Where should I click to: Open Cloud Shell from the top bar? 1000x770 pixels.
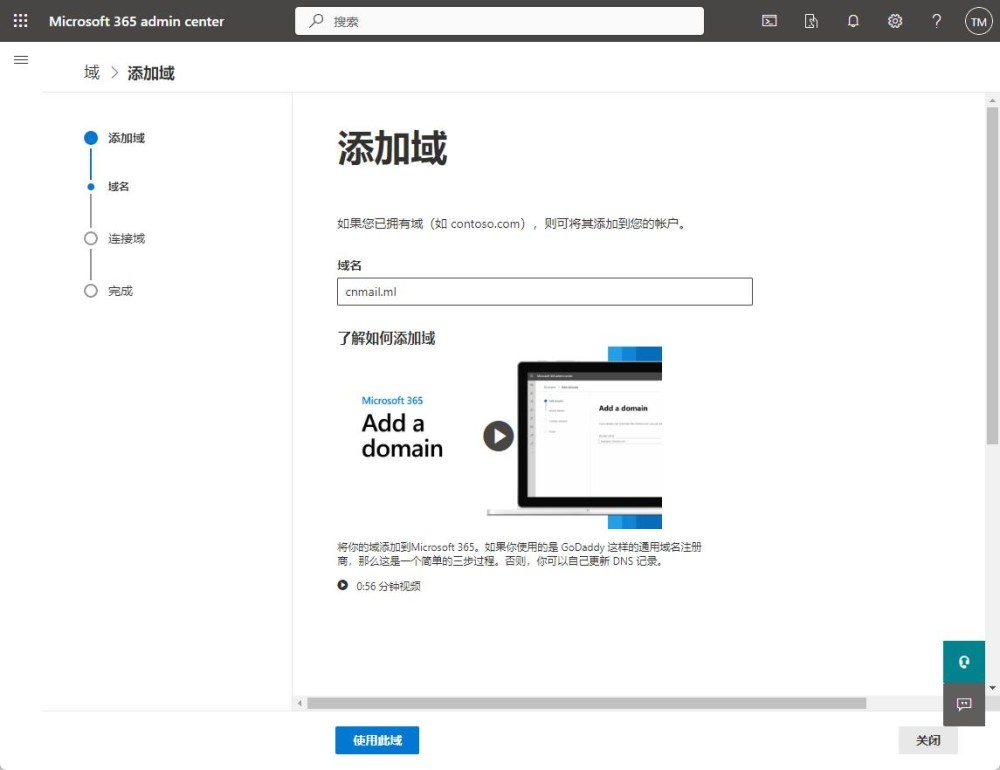coord(769,21)
